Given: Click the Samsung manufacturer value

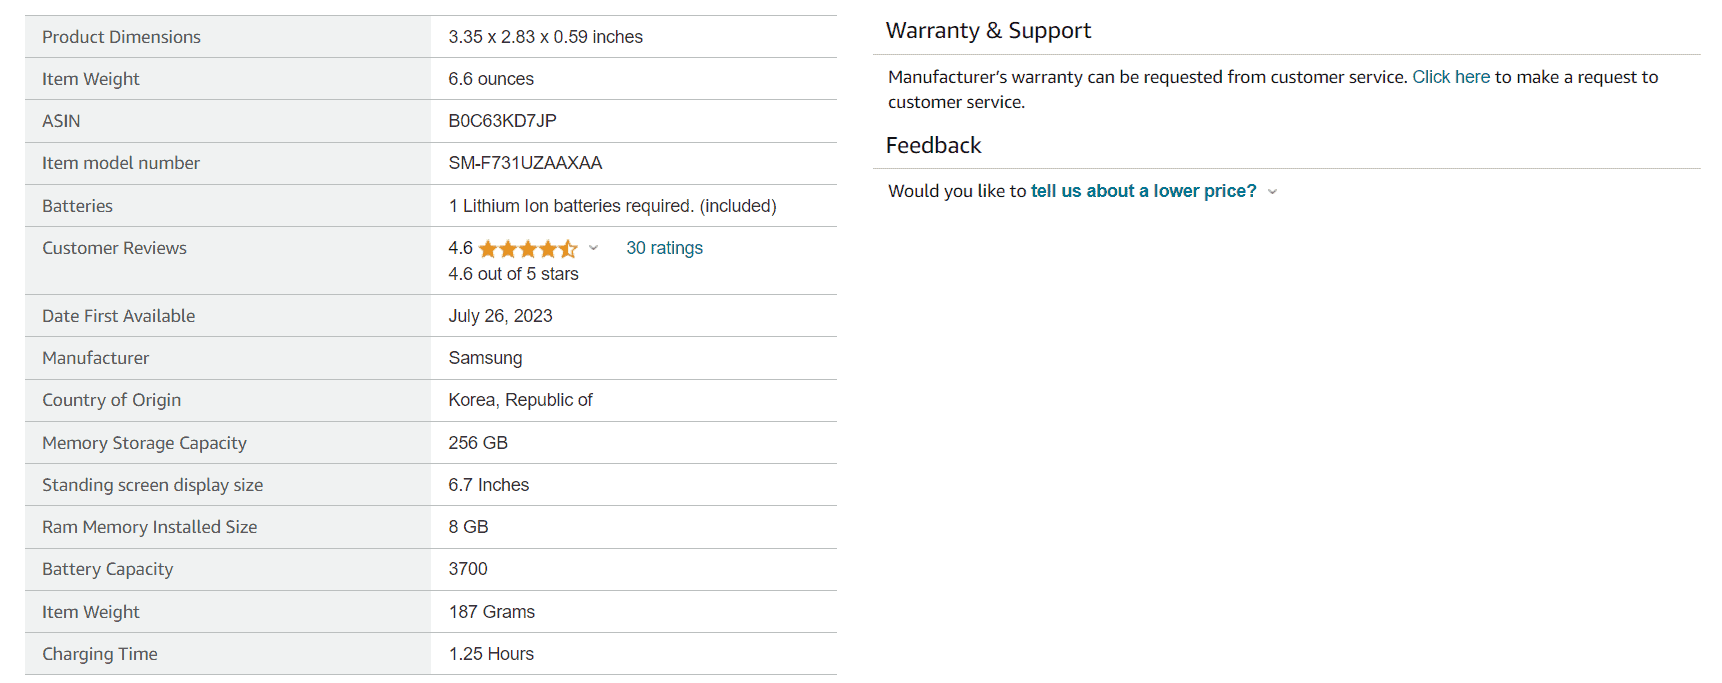Looking at the screenshot, I should pos(485,358).
